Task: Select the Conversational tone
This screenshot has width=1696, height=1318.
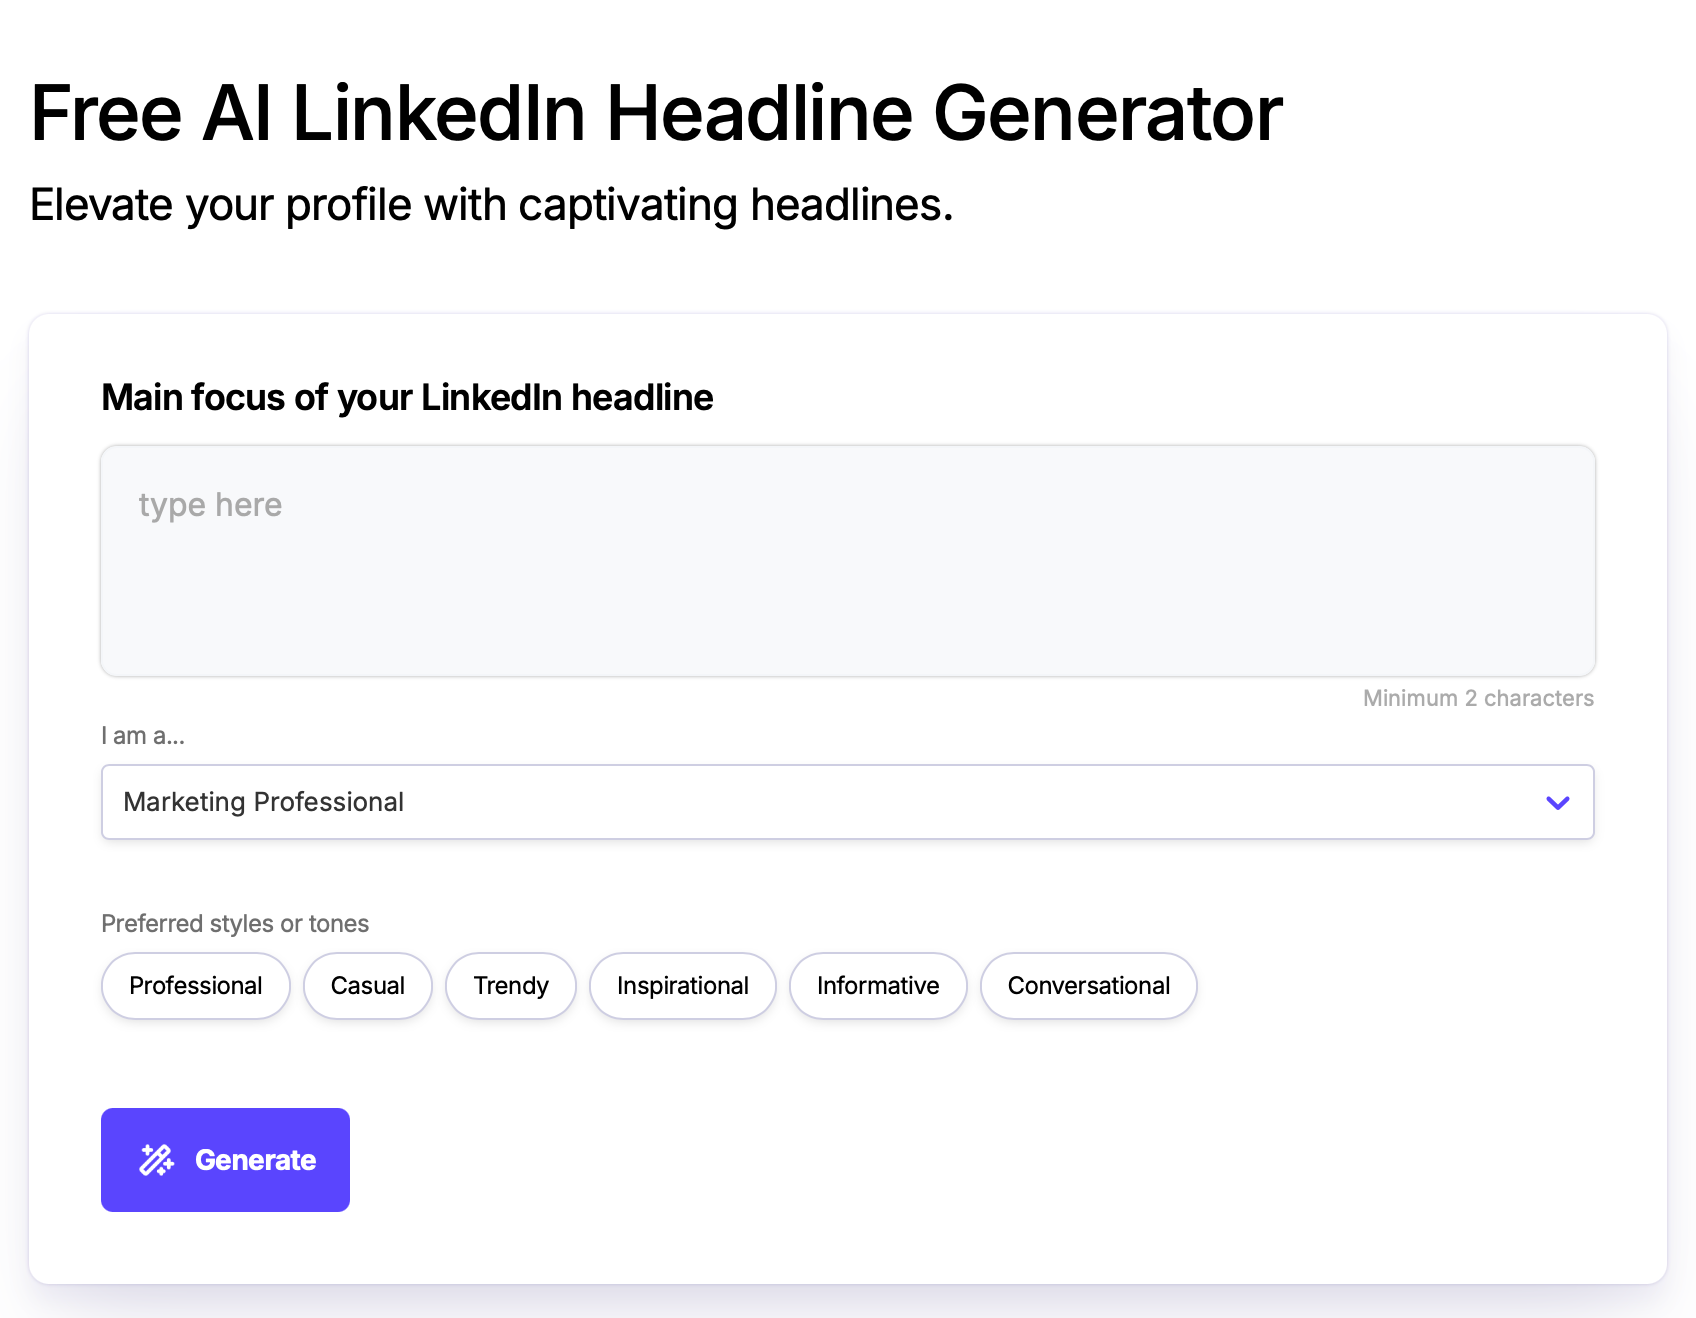Action: [1088, 986]
